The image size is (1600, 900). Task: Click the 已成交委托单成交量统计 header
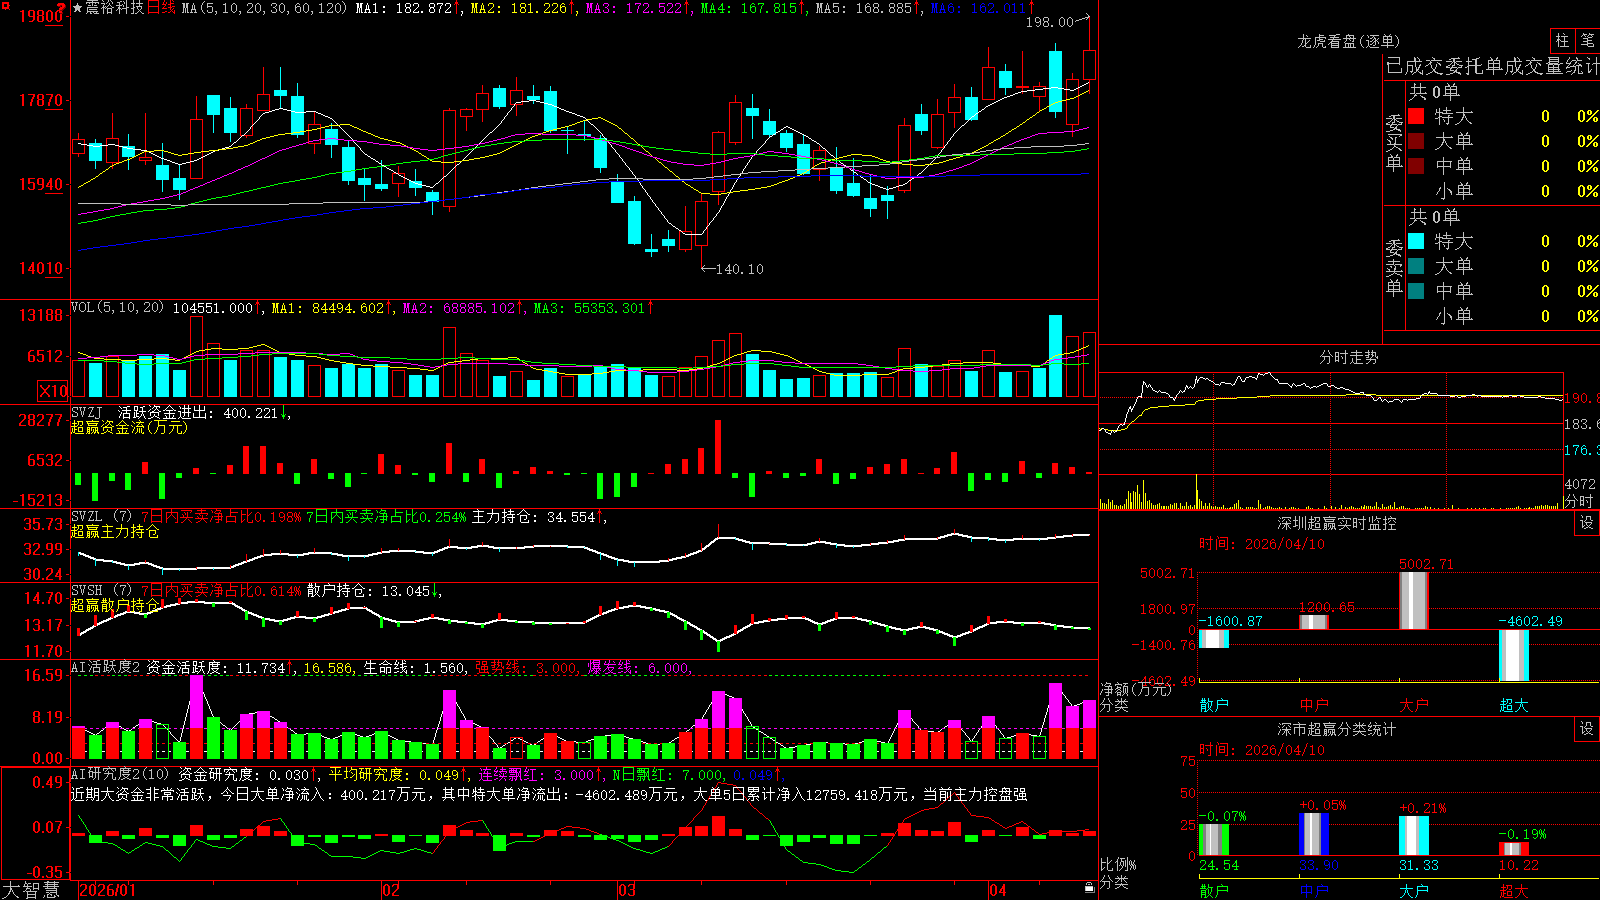tap(1492, 66)
